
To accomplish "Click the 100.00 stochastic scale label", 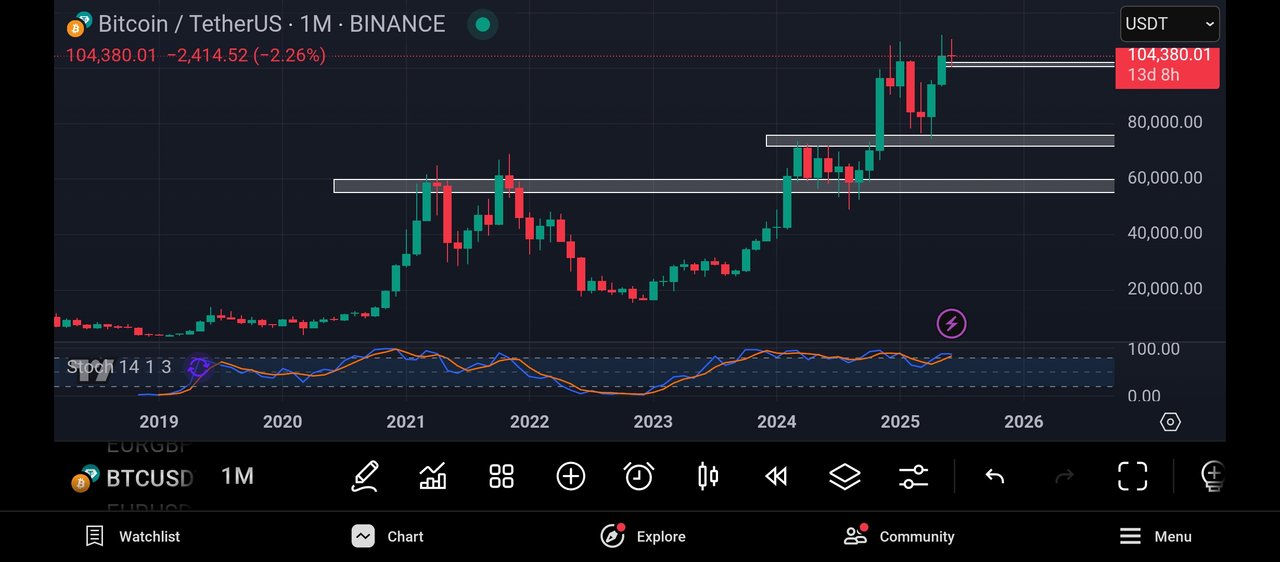I will [1153, 349].
